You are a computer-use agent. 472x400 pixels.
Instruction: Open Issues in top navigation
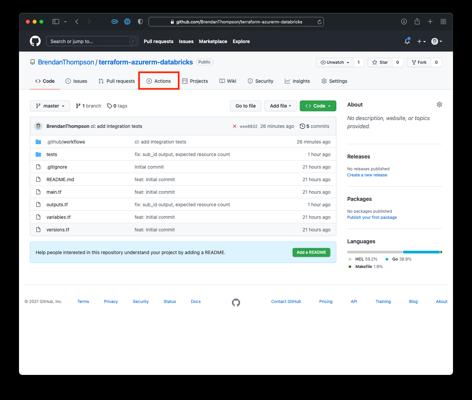coord(186,41)
